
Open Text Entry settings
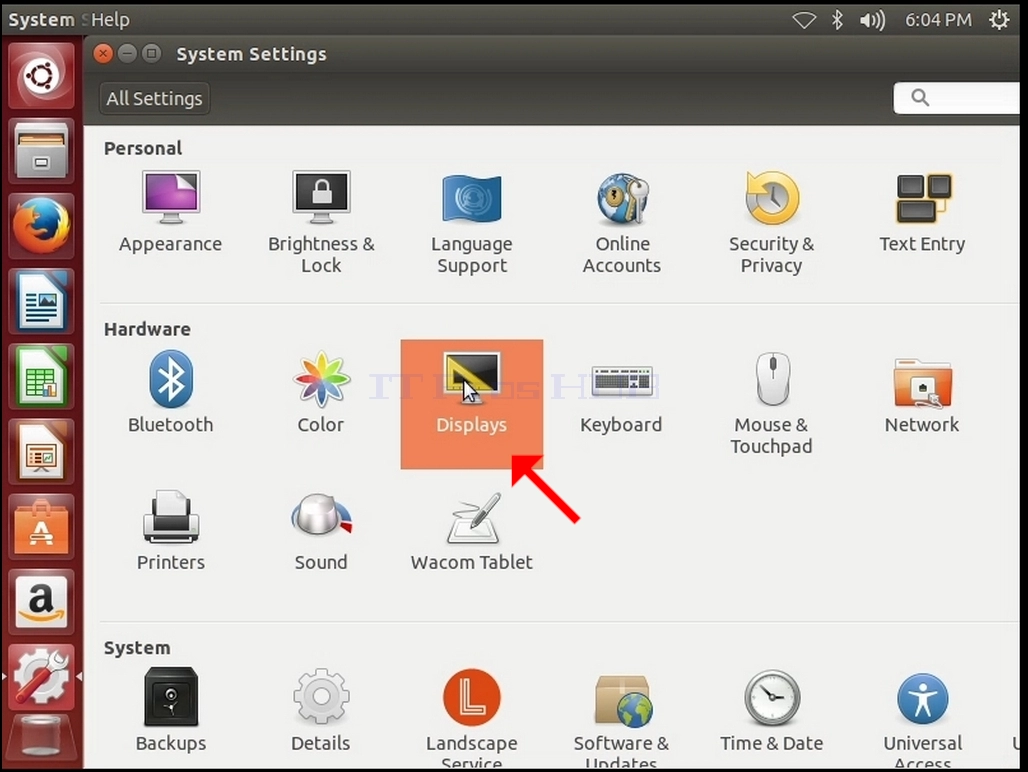922,212
